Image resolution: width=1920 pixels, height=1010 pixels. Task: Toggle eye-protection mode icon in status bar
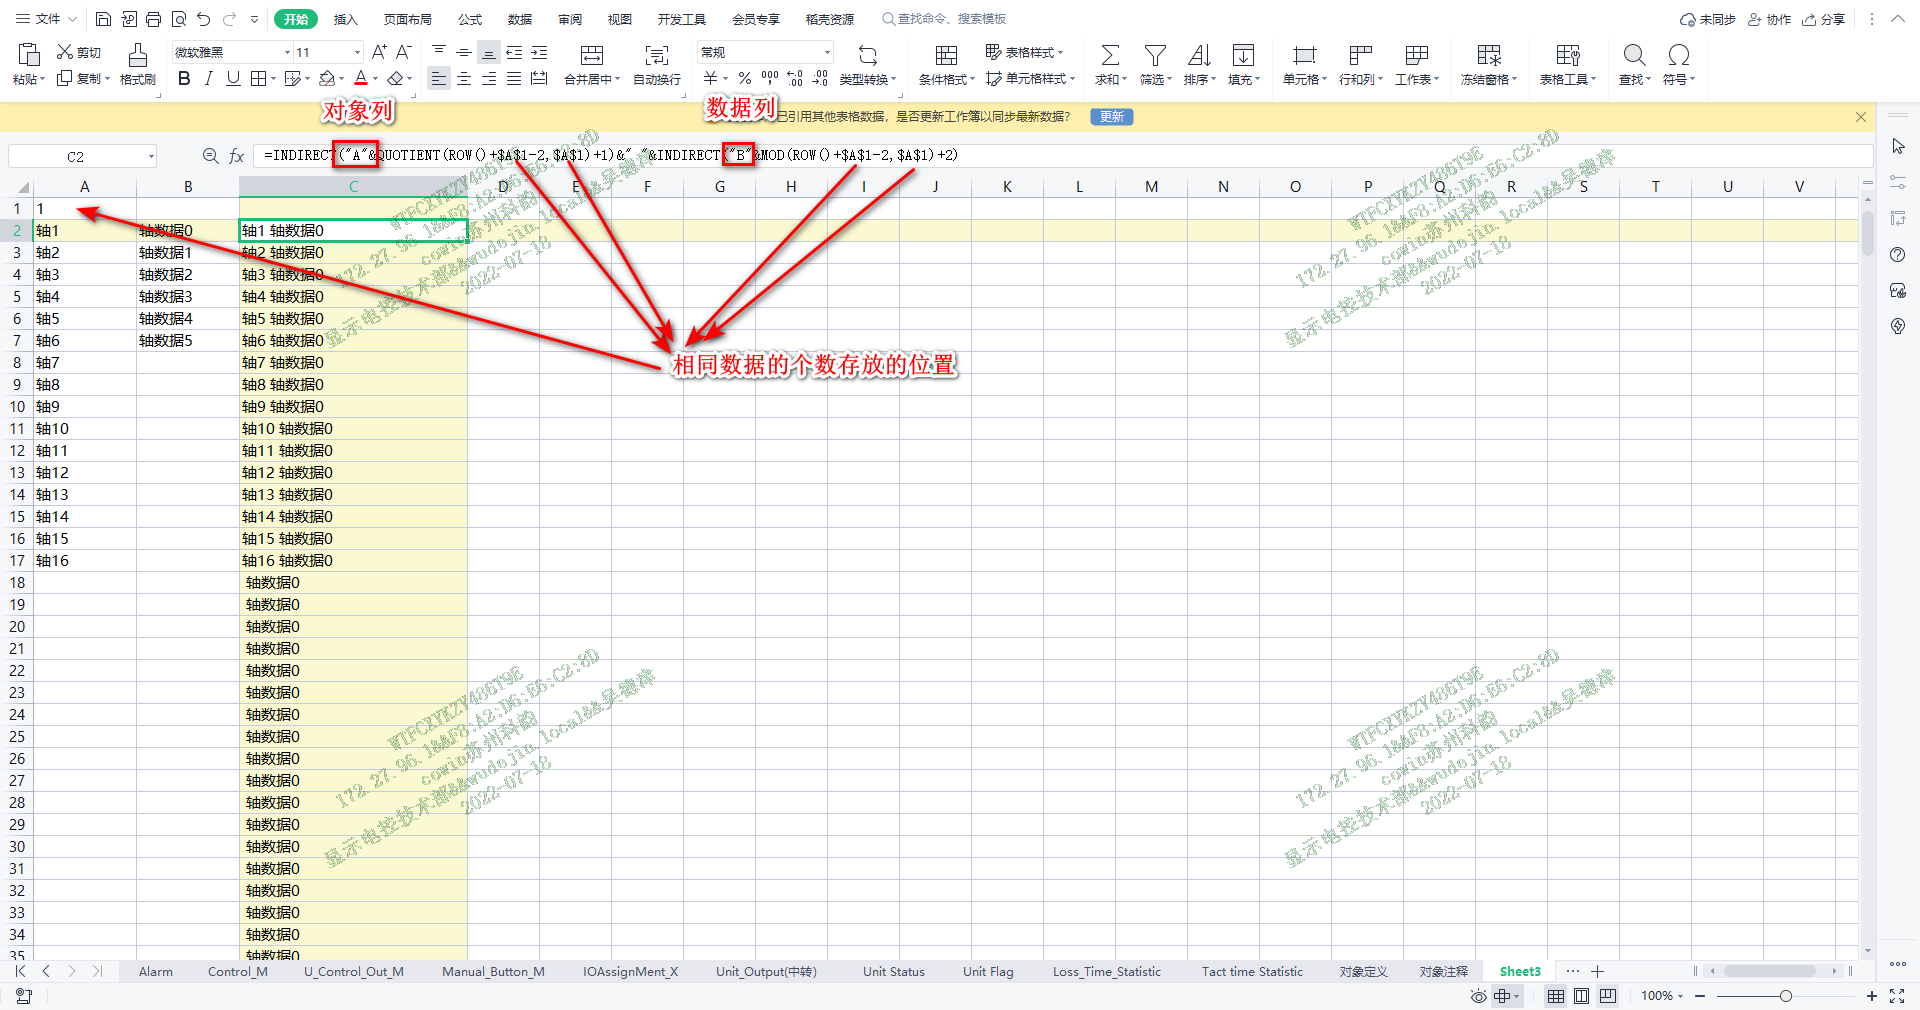1478,996
